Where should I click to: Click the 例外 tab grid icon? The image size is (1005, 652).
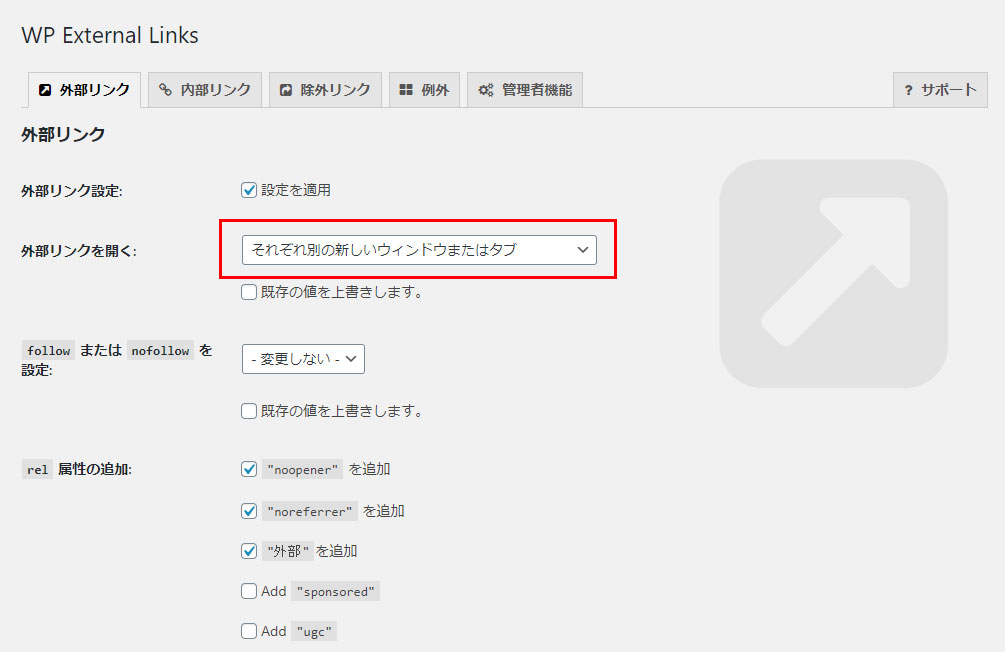click(406, 90)
